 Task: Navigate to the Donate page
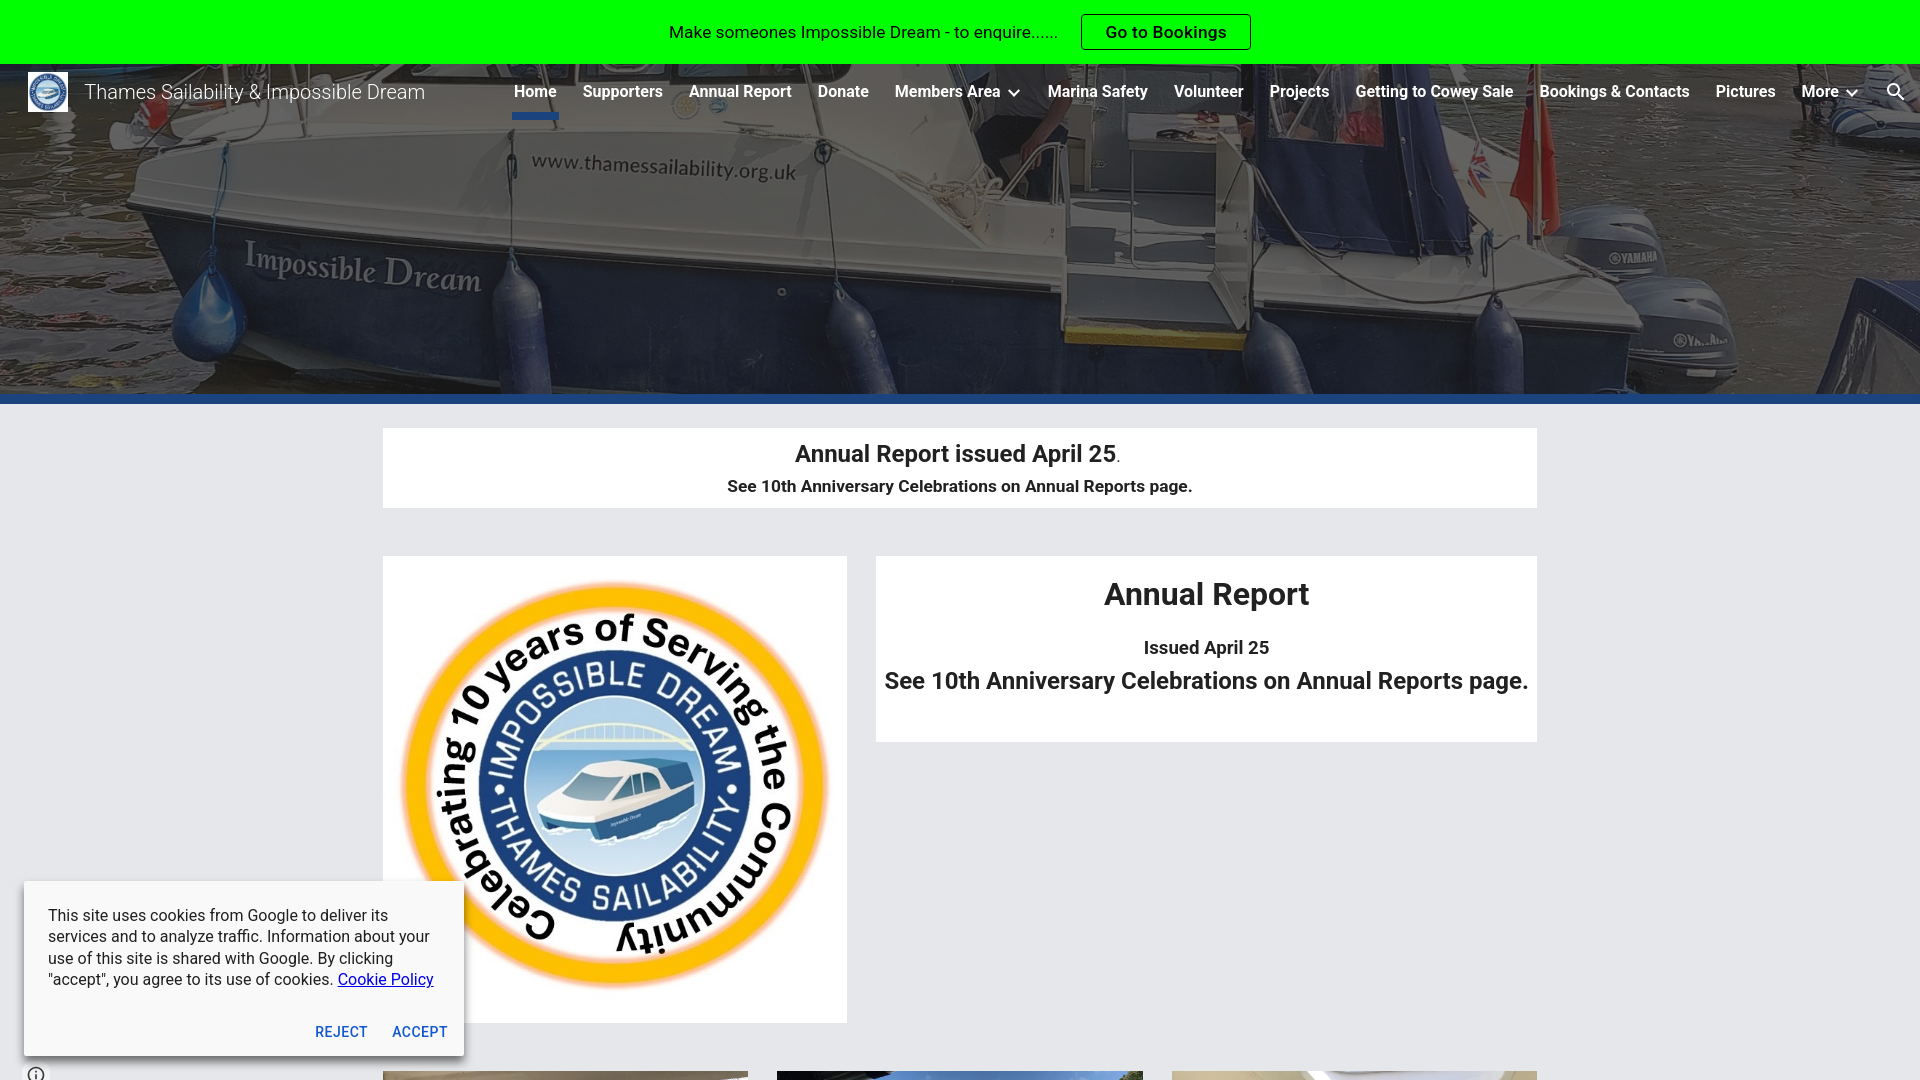[843, 92]
